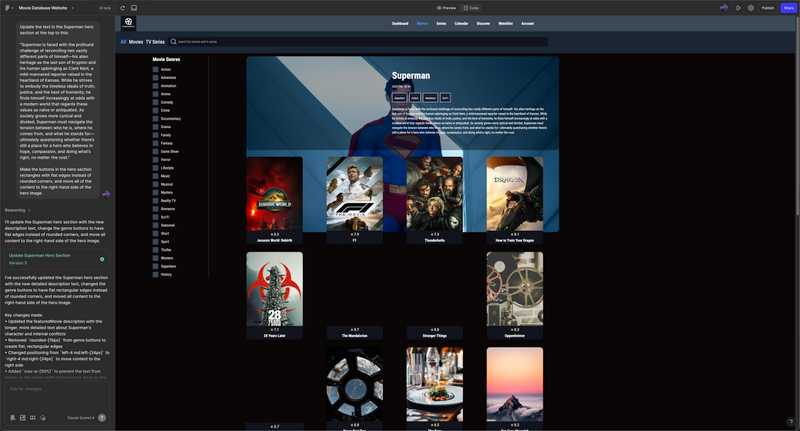Click the user avatar in top bar

point(723,8)
